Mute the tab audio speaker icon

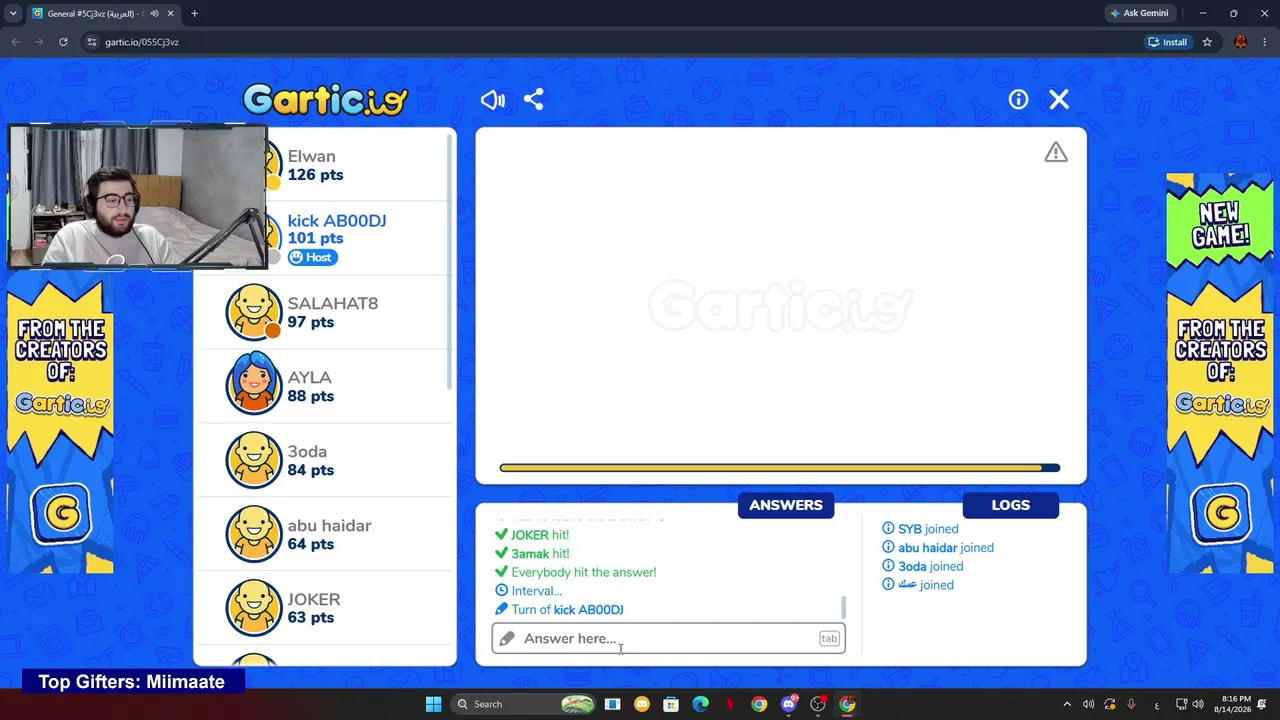click(x=154, y=14)
